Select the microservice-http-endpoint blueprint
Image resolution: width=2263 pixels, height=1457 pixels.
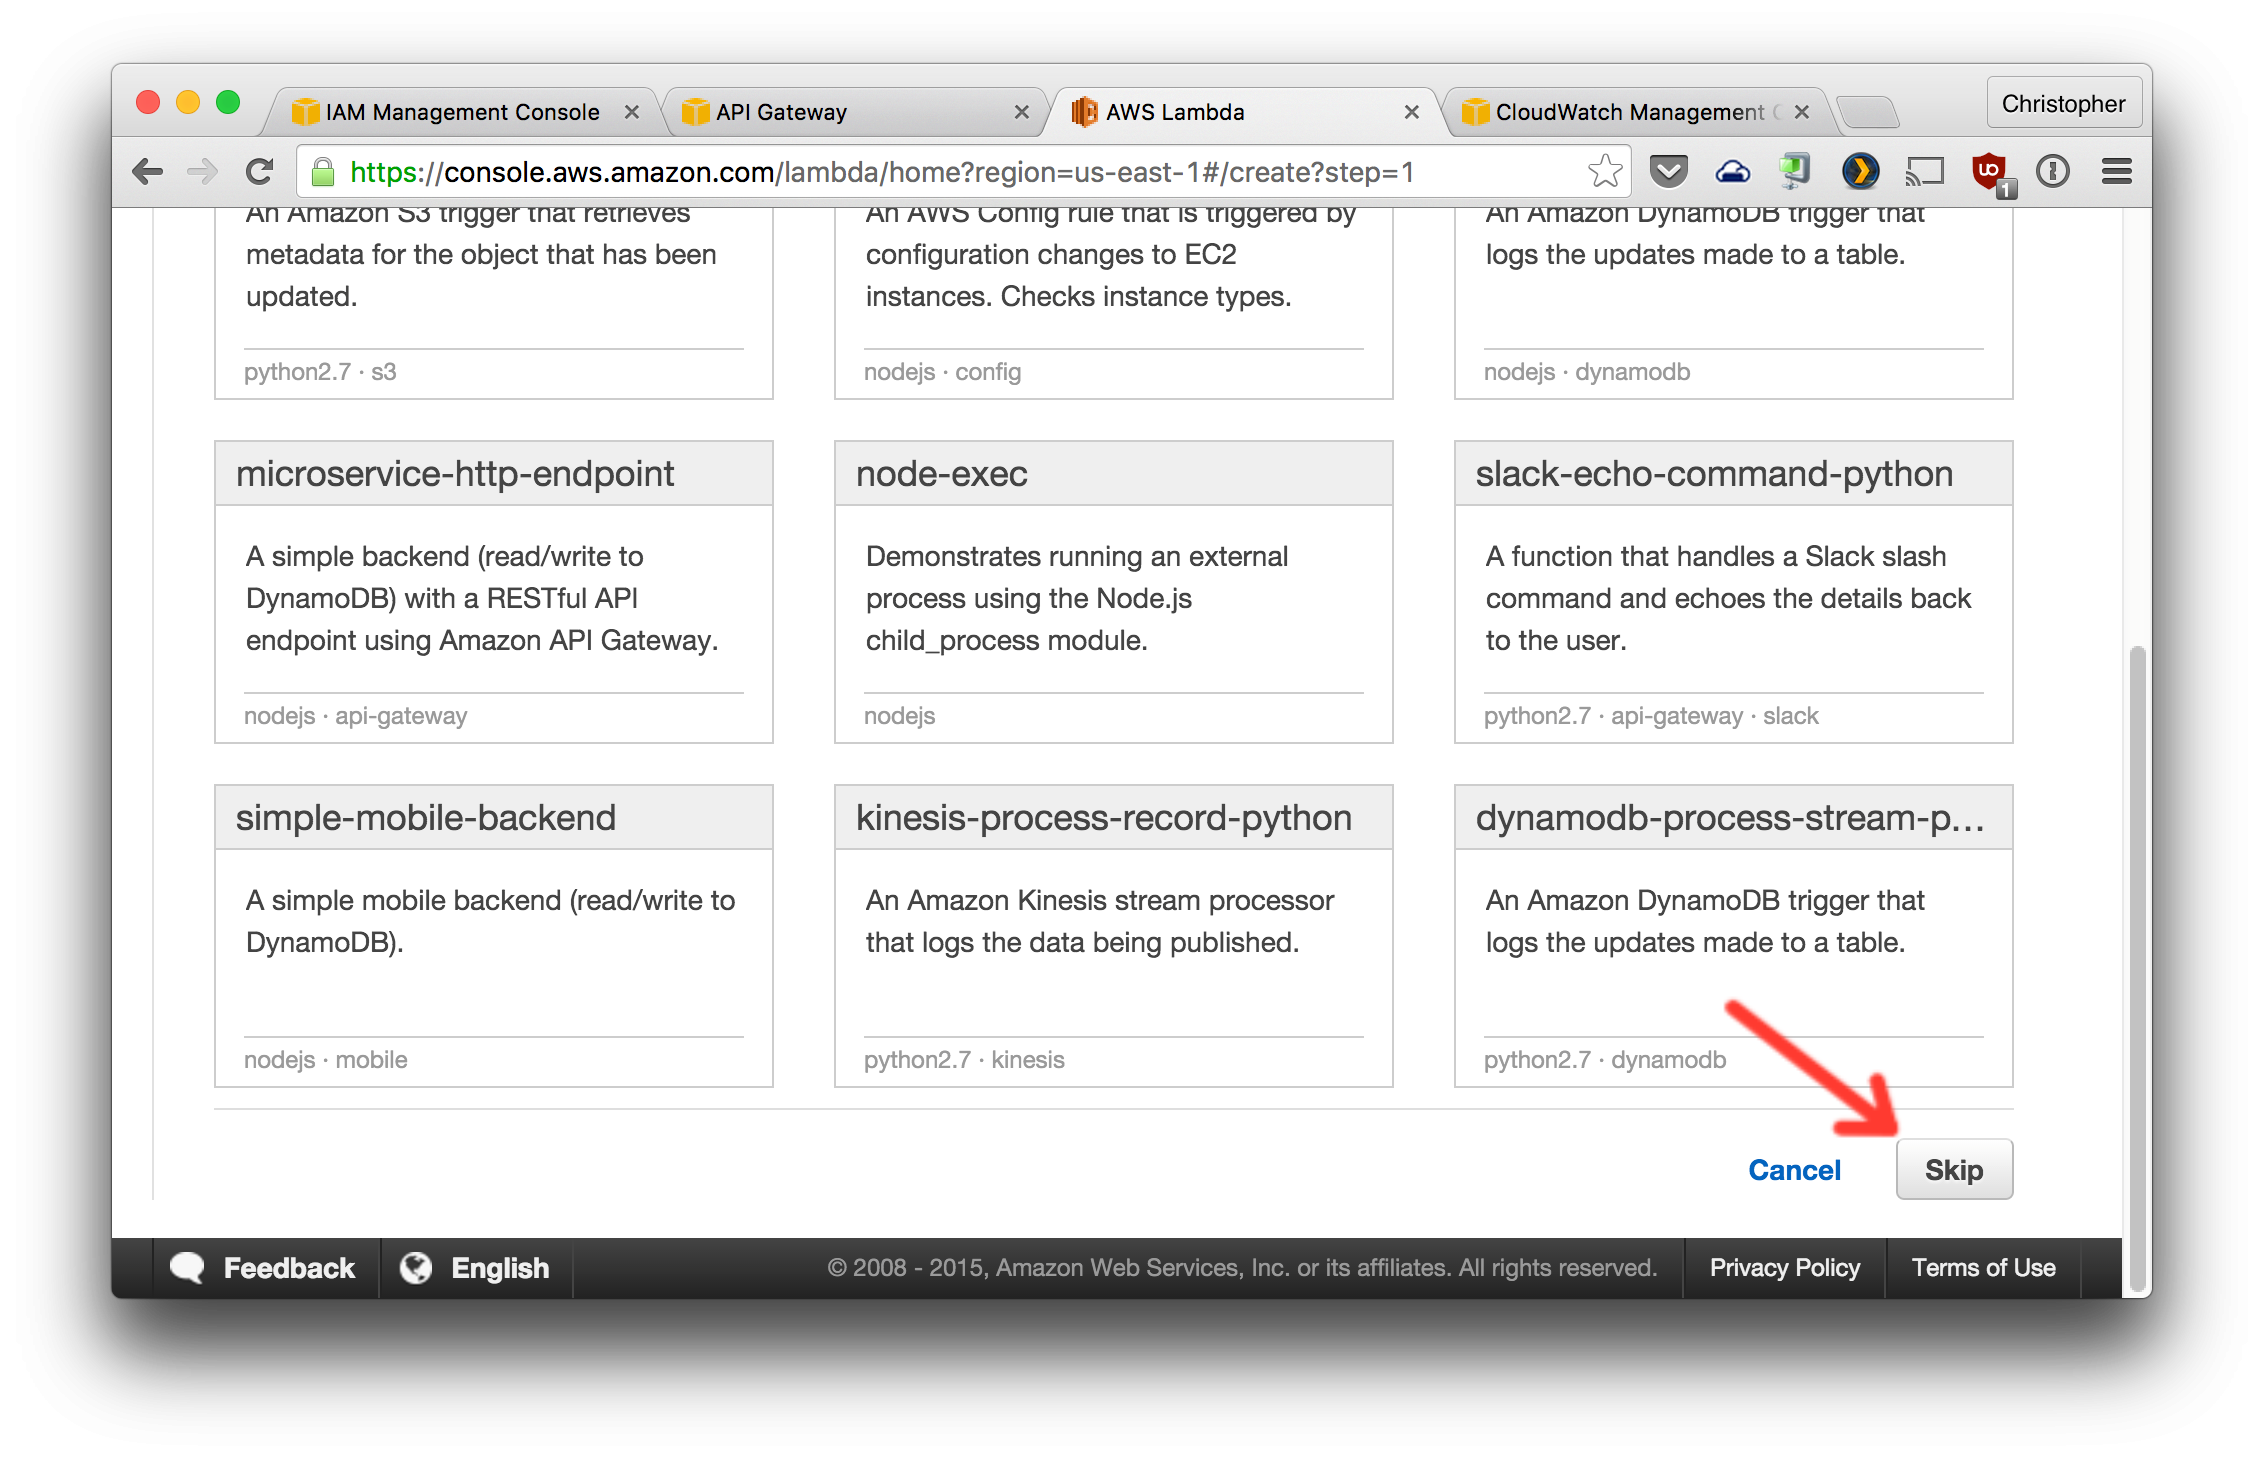[493, 591]
